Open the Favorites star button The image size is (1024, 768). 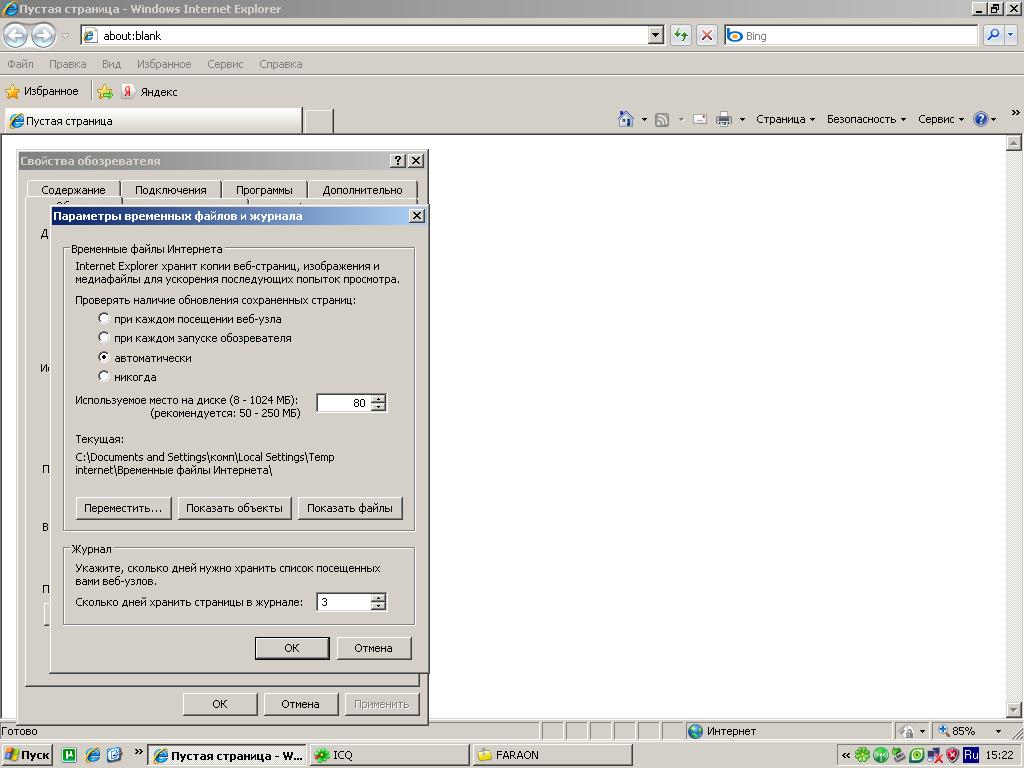(x=42, y=91)
